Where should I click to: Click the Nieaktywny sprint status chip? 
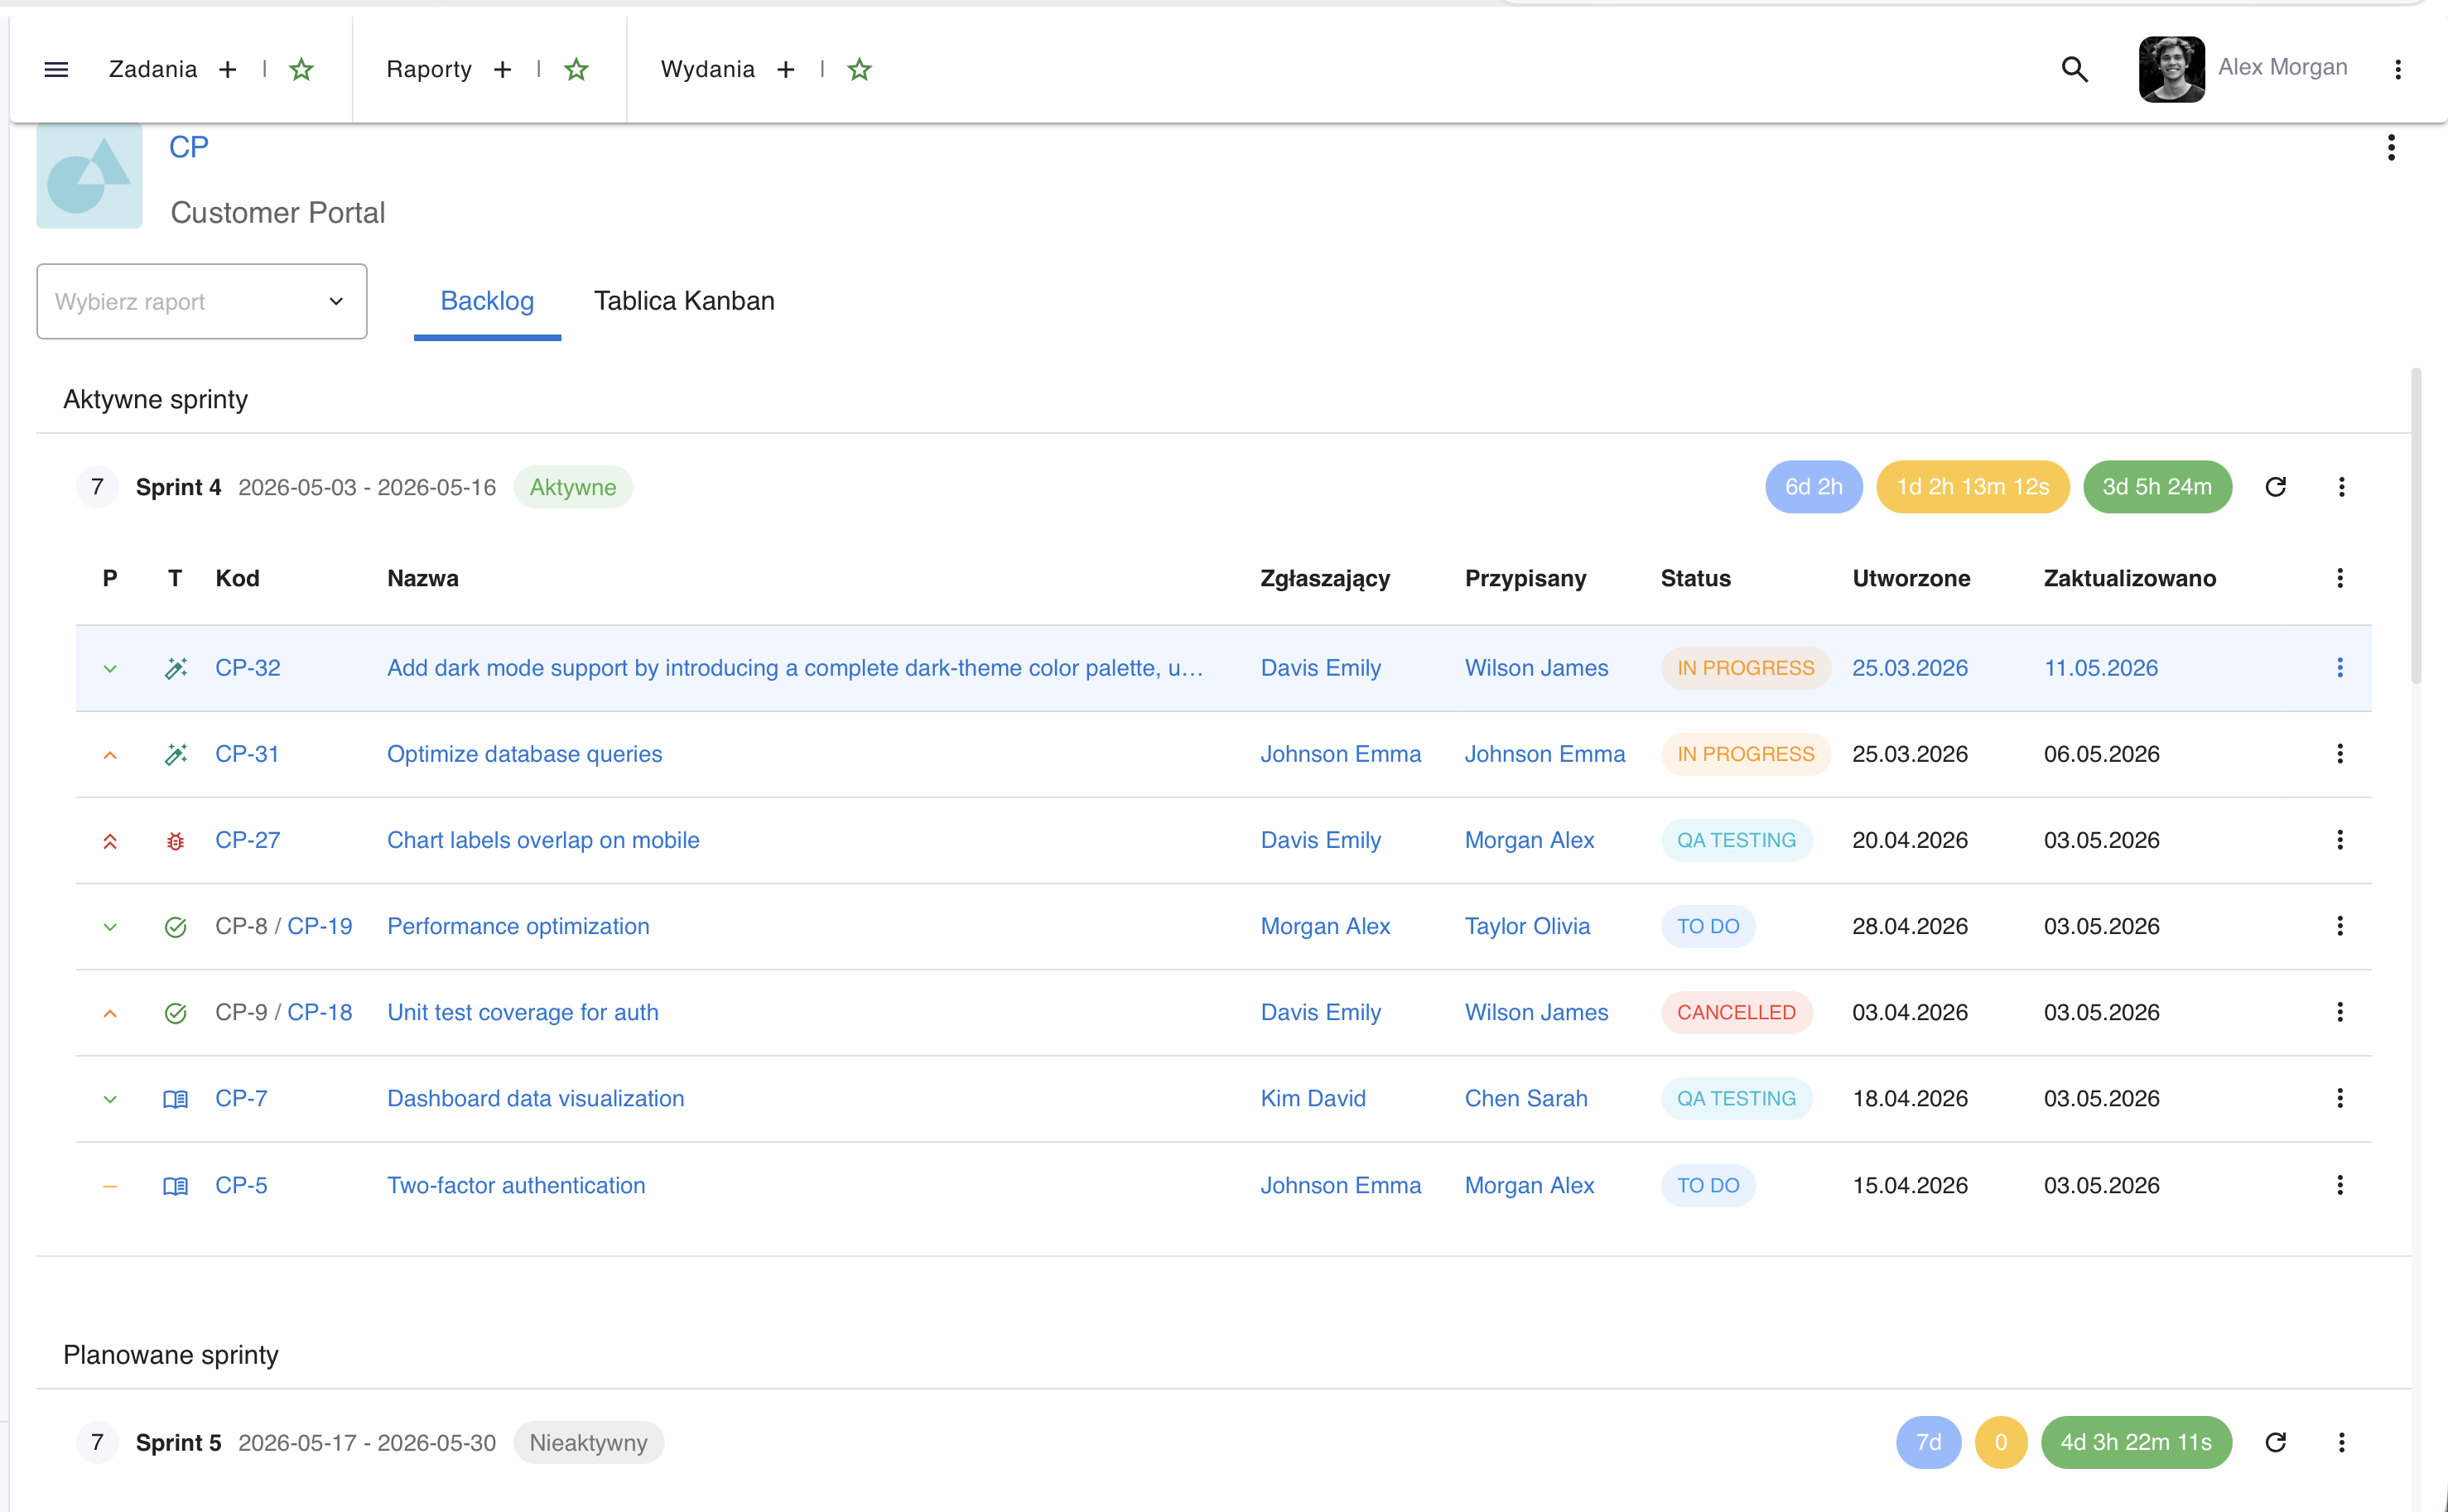pos(588,1442)
